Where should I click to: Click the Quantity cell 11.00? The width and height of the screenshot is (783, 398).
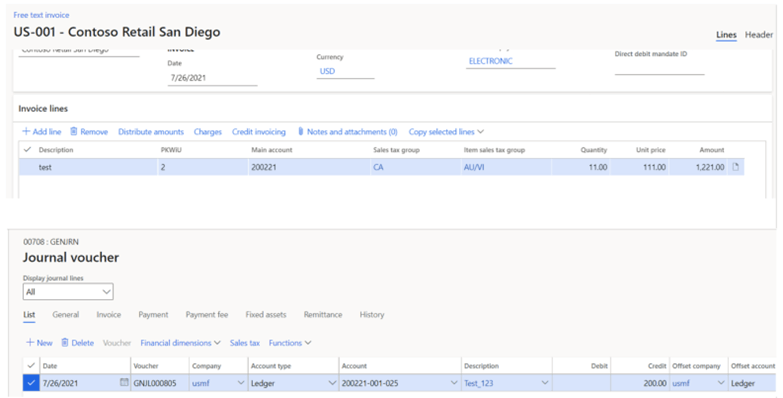[x=580, y=167]
